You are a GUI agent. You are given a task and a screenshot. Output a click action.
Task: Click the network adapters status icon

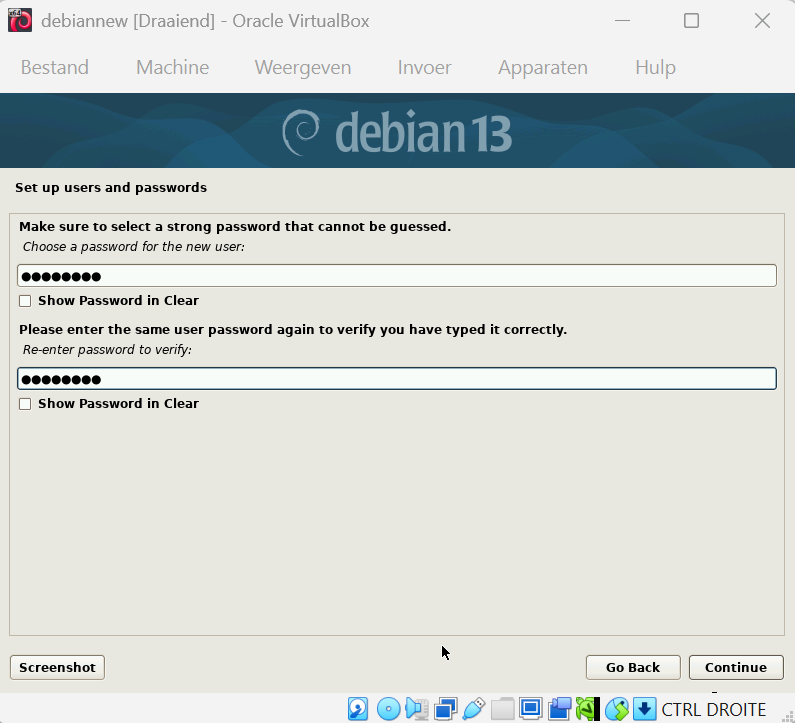446,708
